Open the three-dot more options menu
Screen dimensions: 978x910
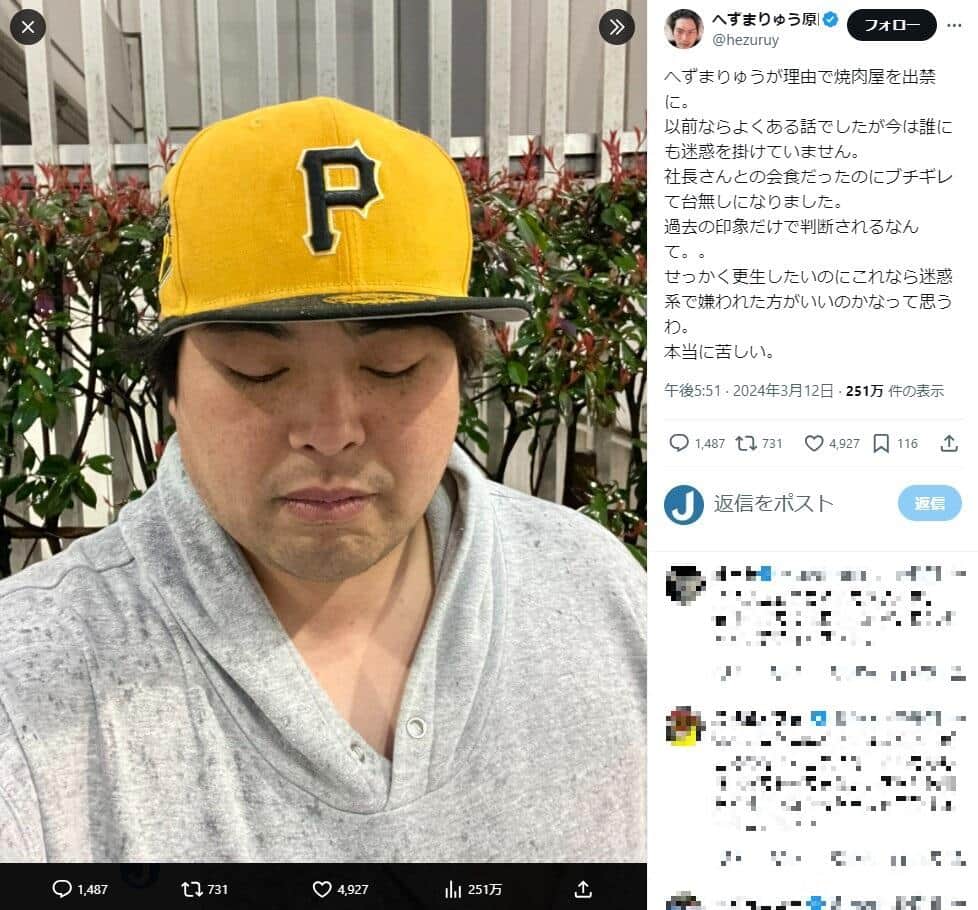pyautogui.click(x=954, y=26)
